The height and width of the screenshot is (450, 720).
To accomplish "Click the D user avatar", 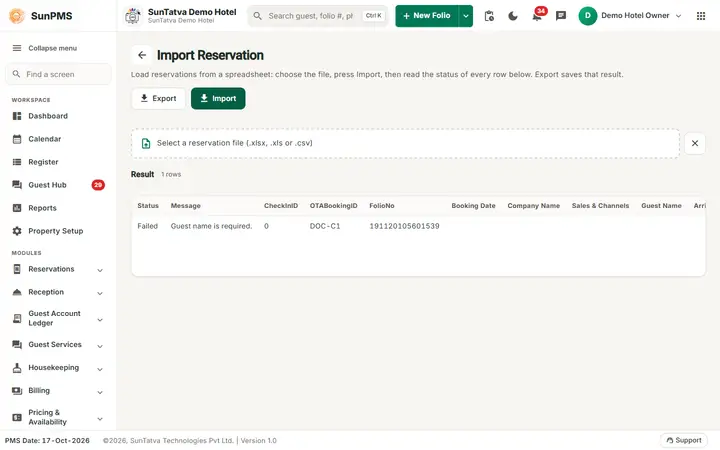I will (588, 16).
